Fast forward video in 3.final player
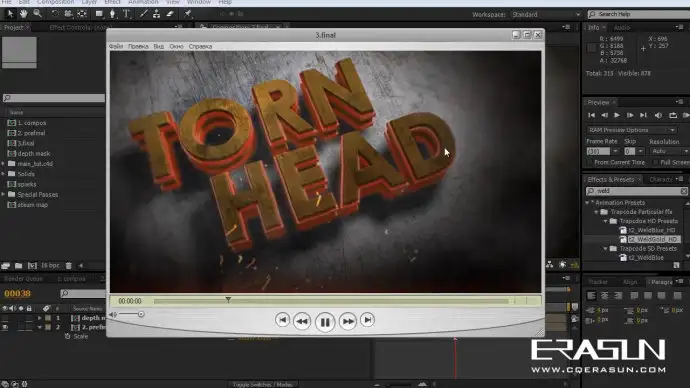 348,321
